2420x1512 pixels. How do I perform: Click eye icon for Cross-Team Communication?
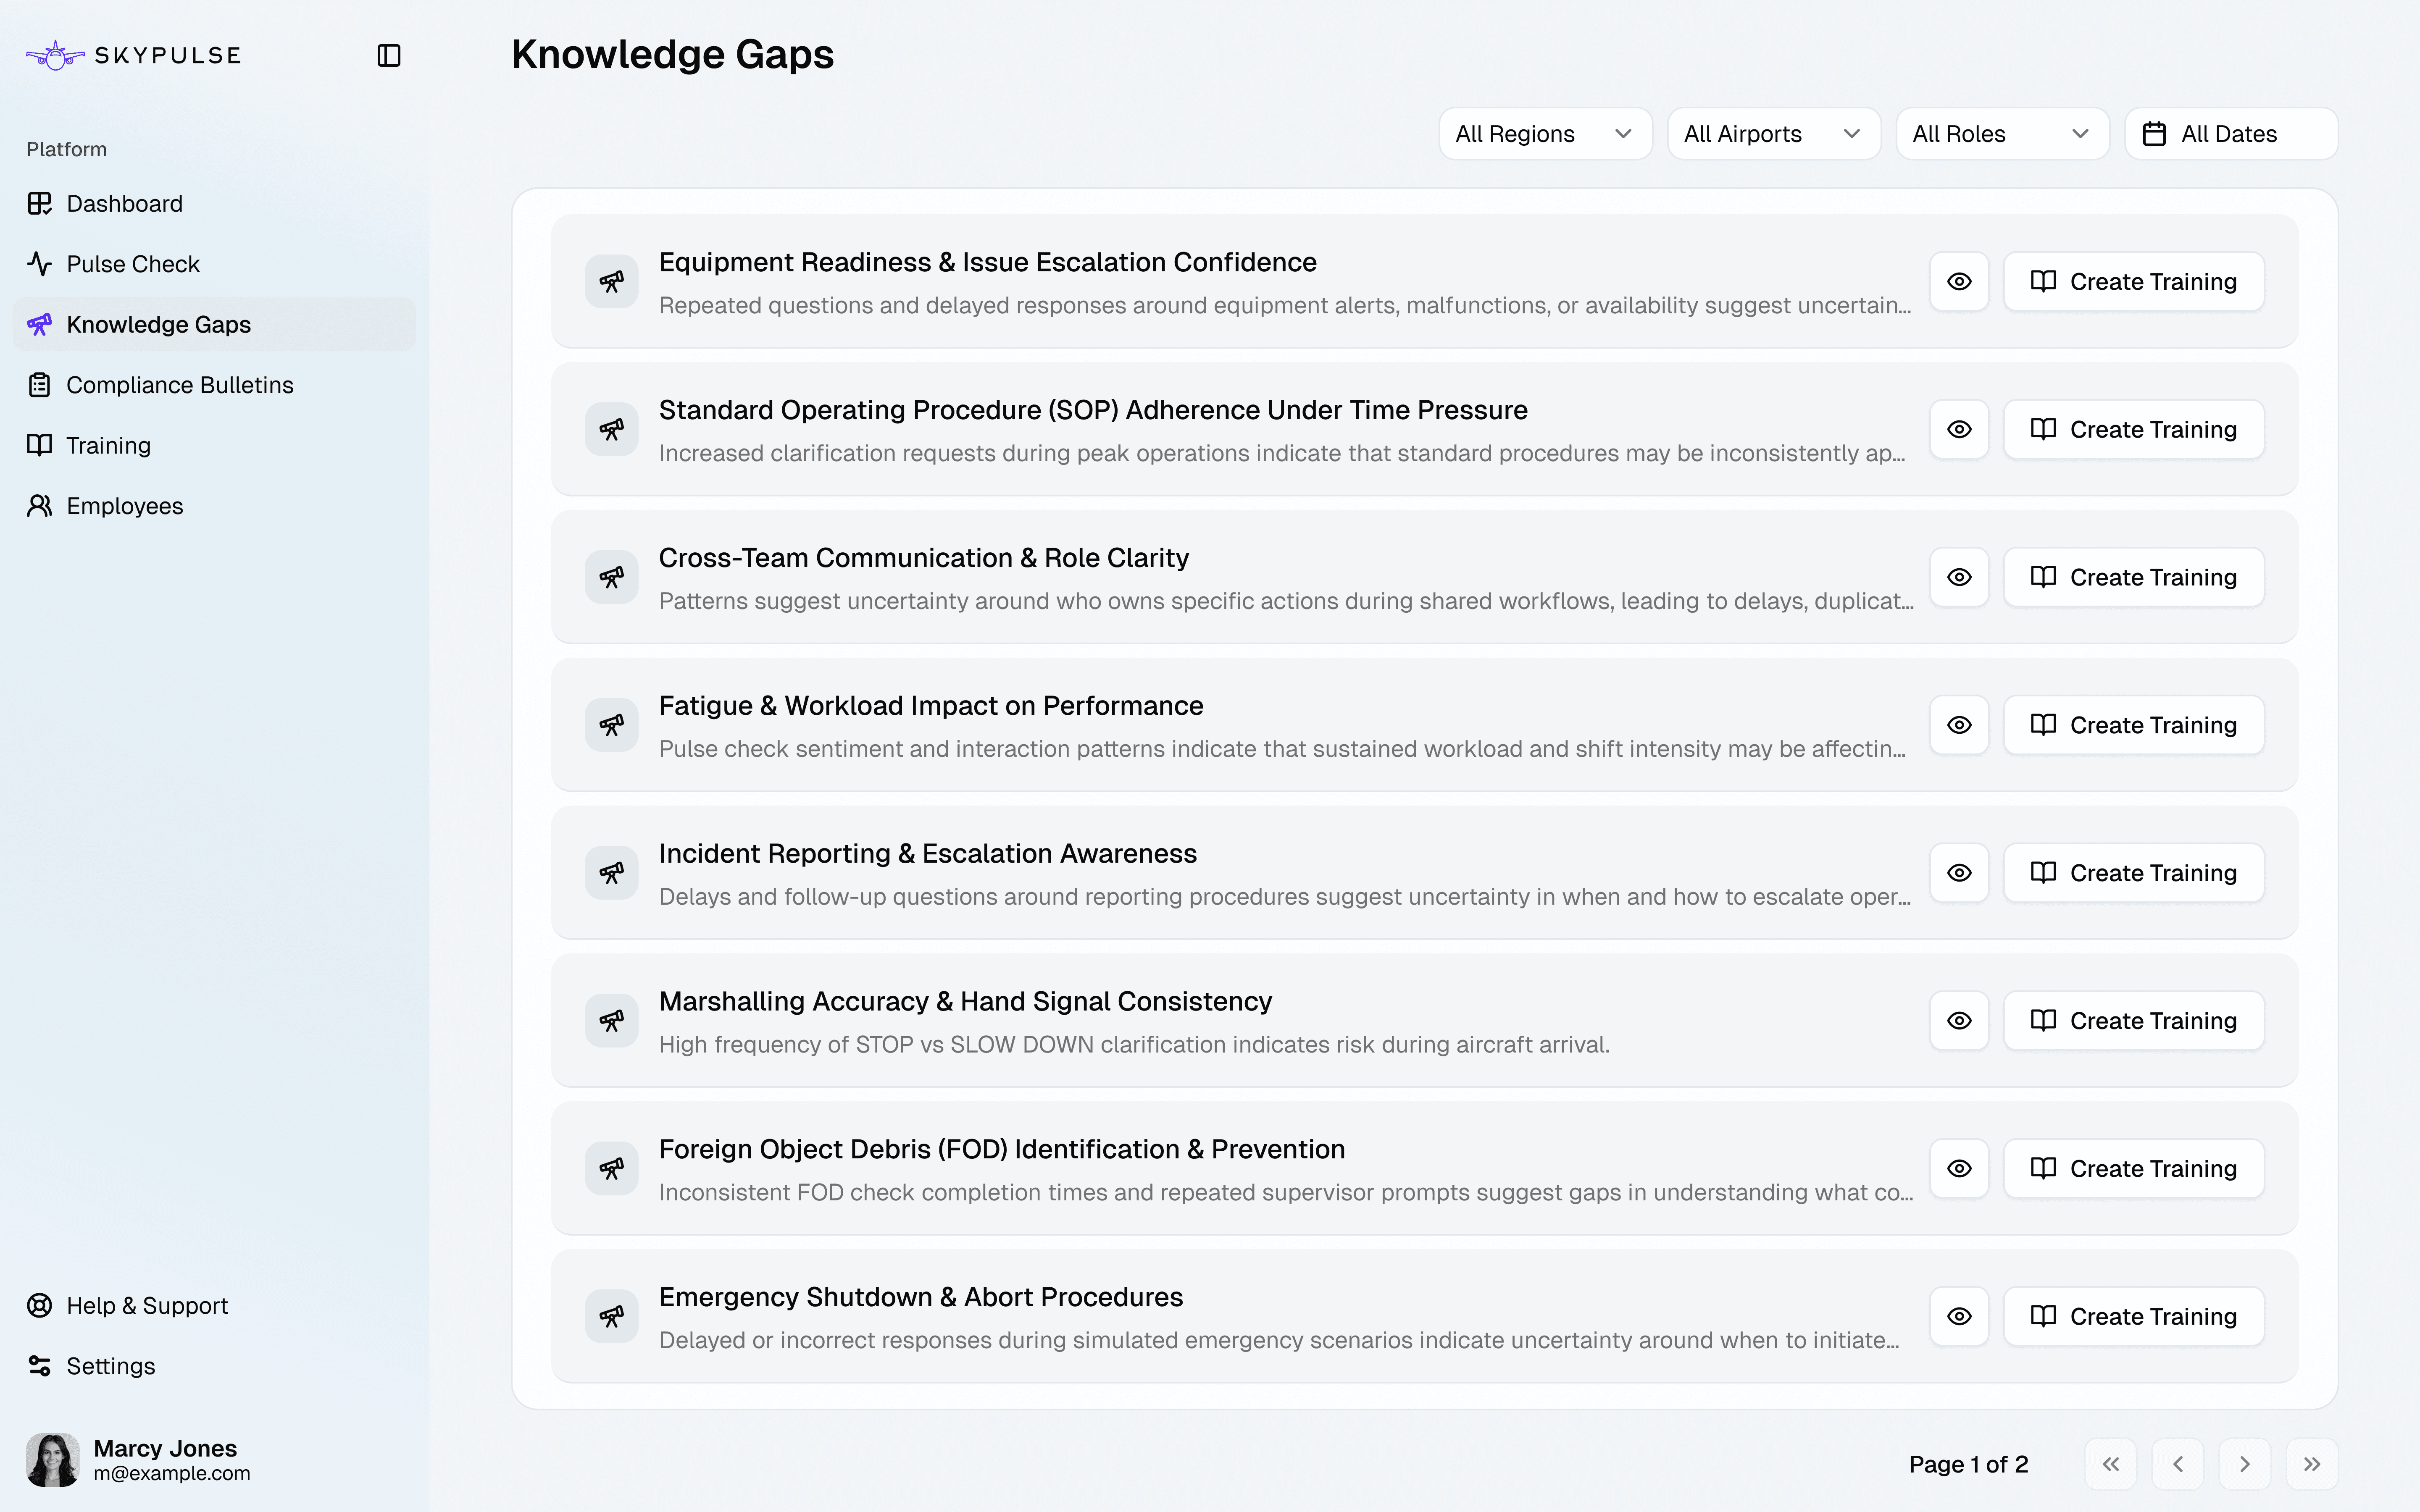pos(1959,577)
